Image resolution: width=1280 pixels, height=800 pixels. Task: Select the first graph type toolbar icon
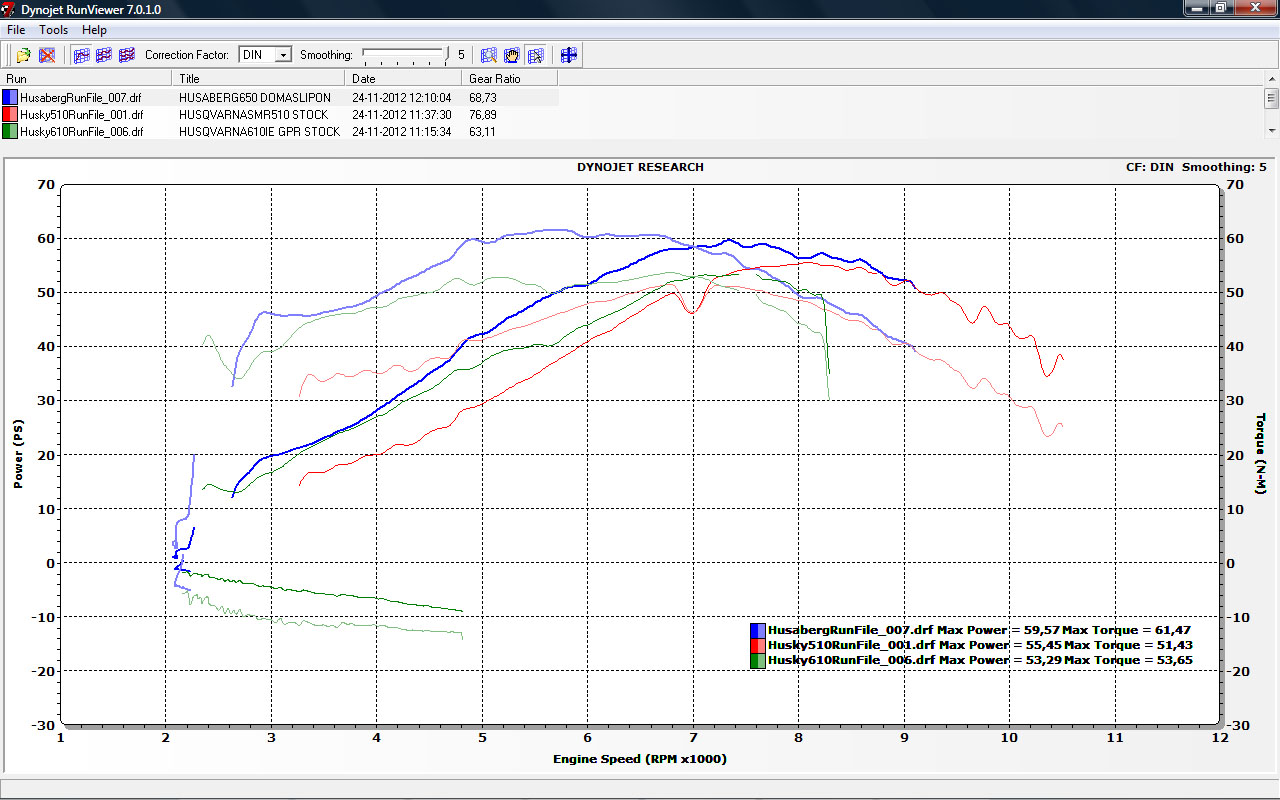[82, 55]
